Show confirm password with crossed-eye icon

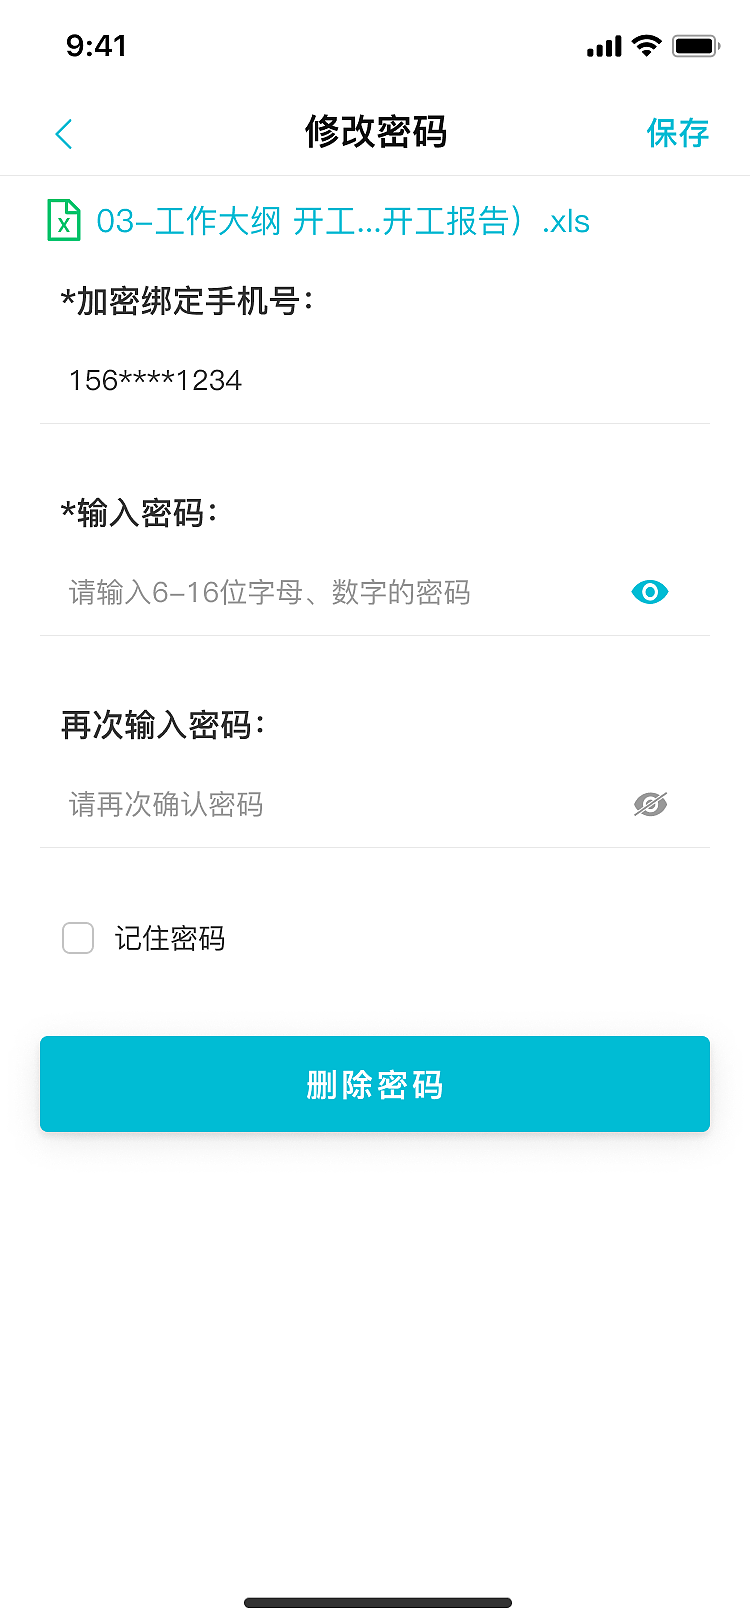[x=650, y=804]
